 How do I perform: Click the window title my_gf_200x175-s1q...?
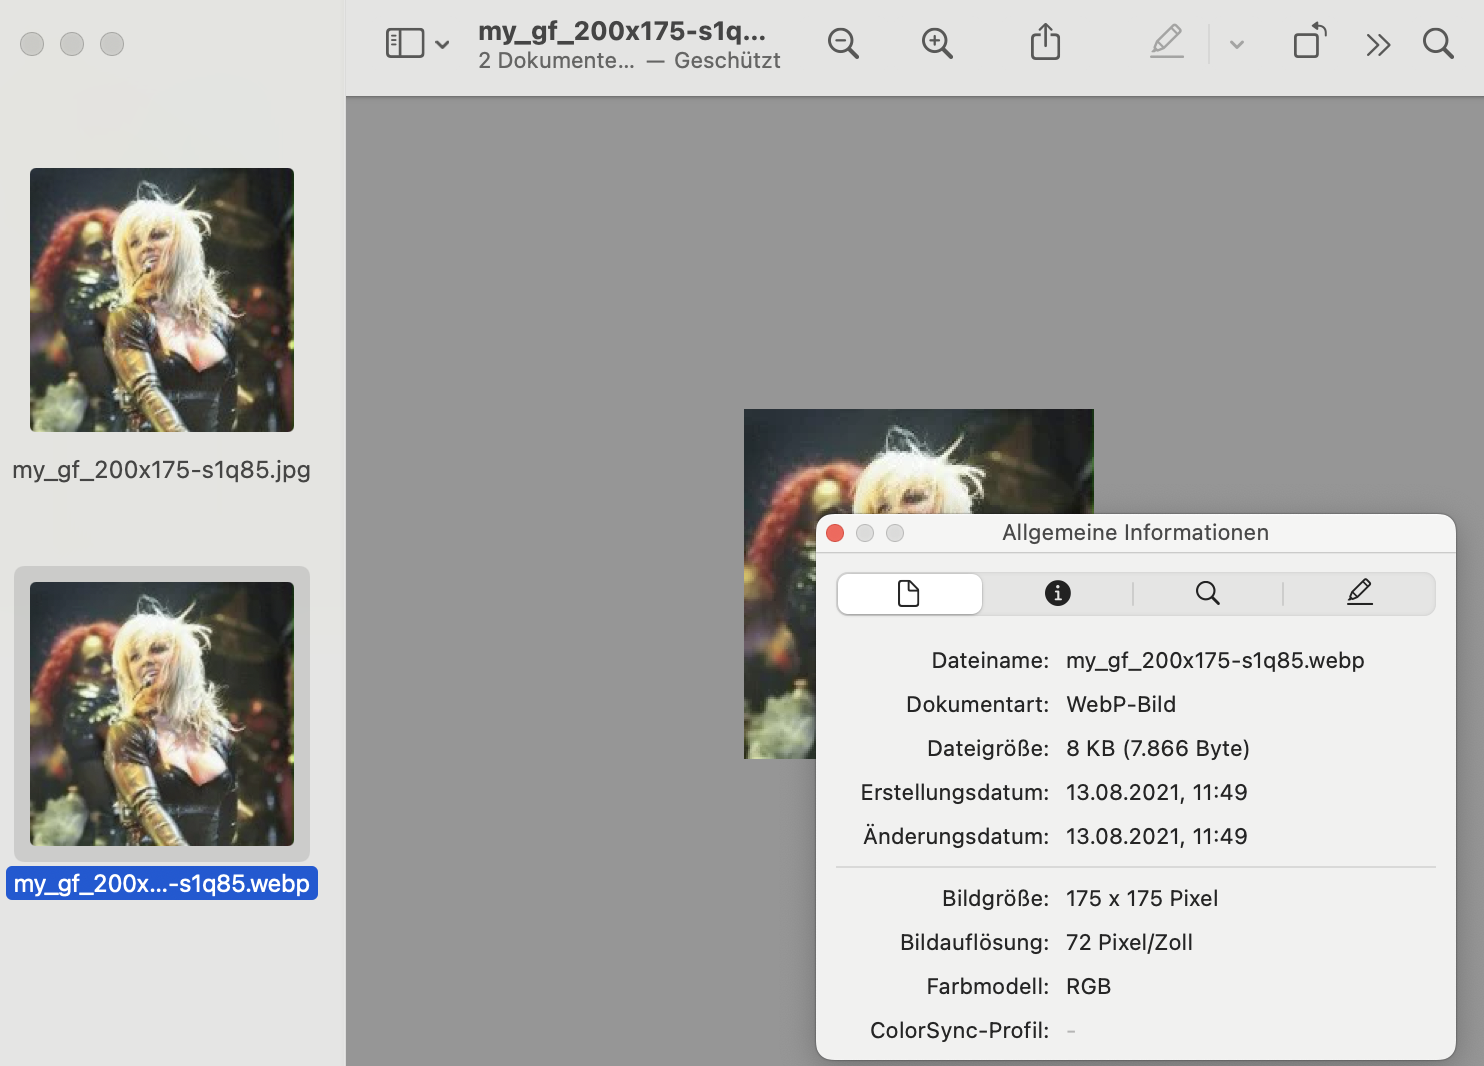coord(622,30)
